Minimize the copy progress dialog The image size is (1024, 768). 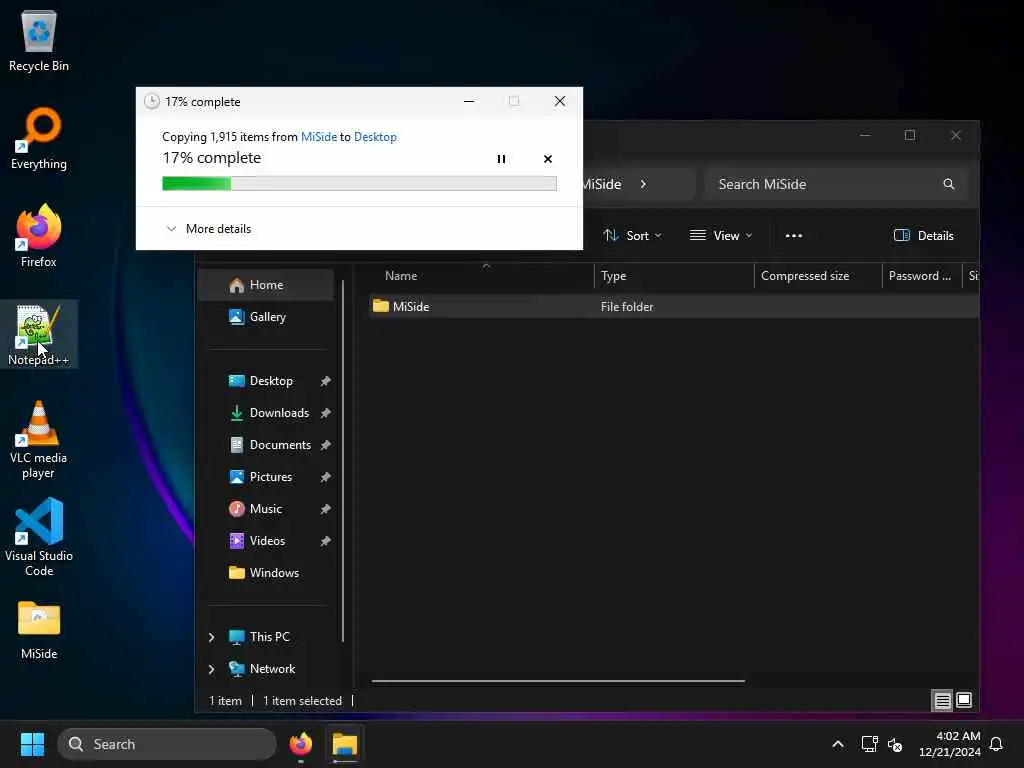(469, 101)
